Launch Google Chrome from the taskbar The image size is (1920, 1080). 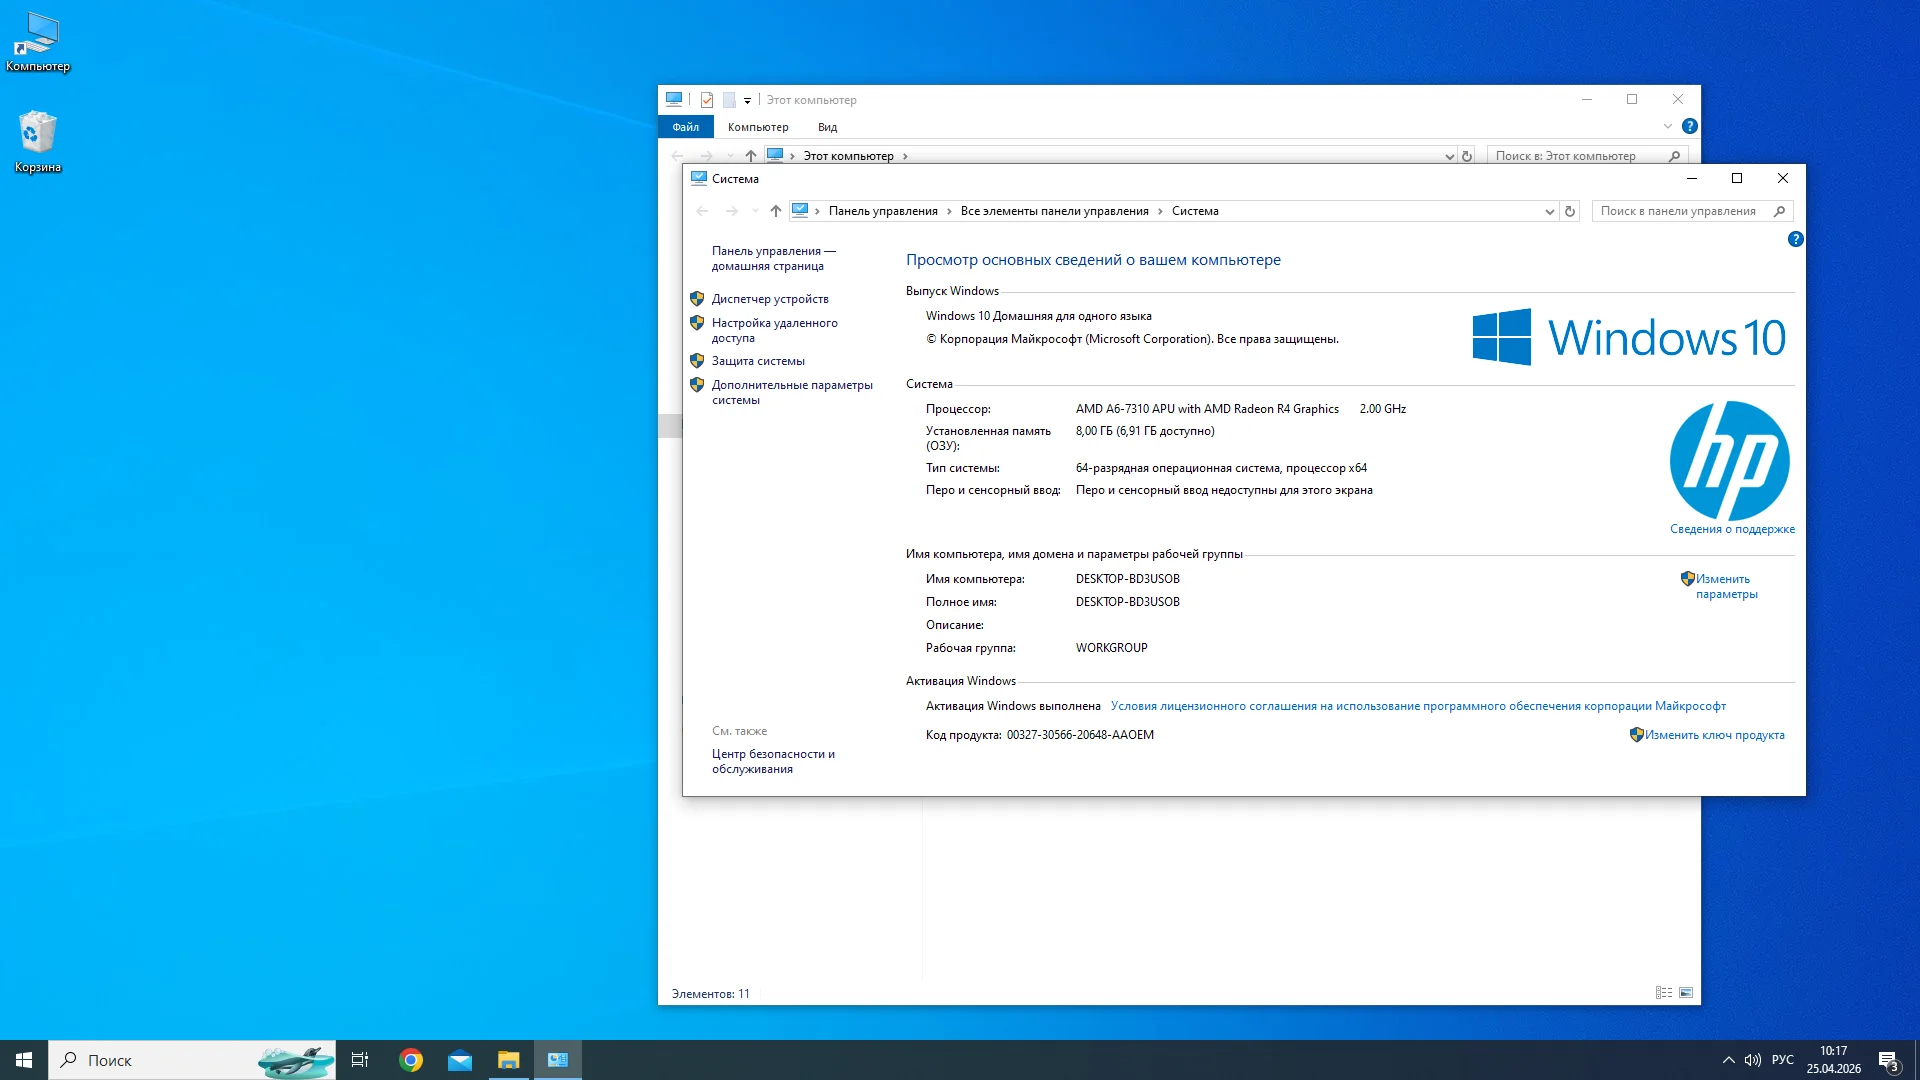coord(411,1060)
